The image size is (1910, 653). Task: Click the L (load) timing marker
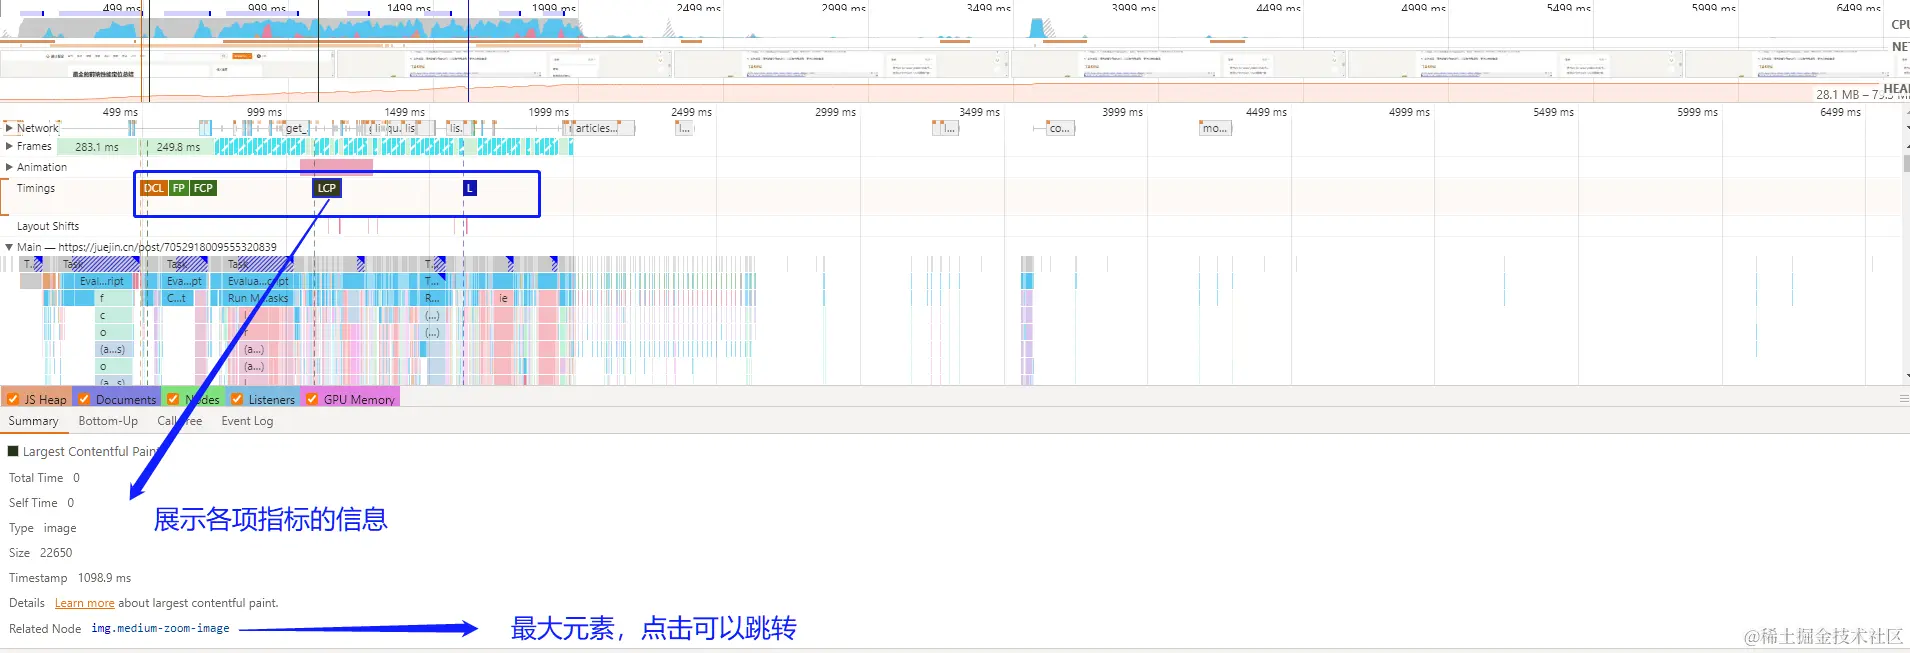(x=470, y=188)
